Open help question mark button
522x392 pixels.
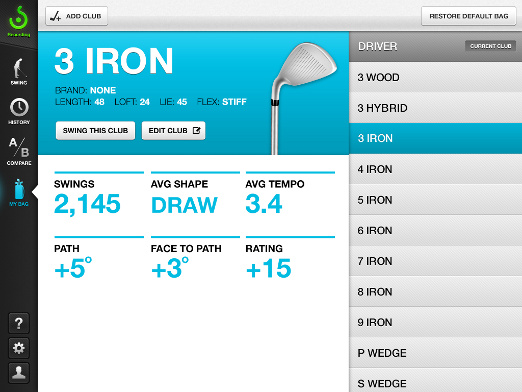point(19,323)
